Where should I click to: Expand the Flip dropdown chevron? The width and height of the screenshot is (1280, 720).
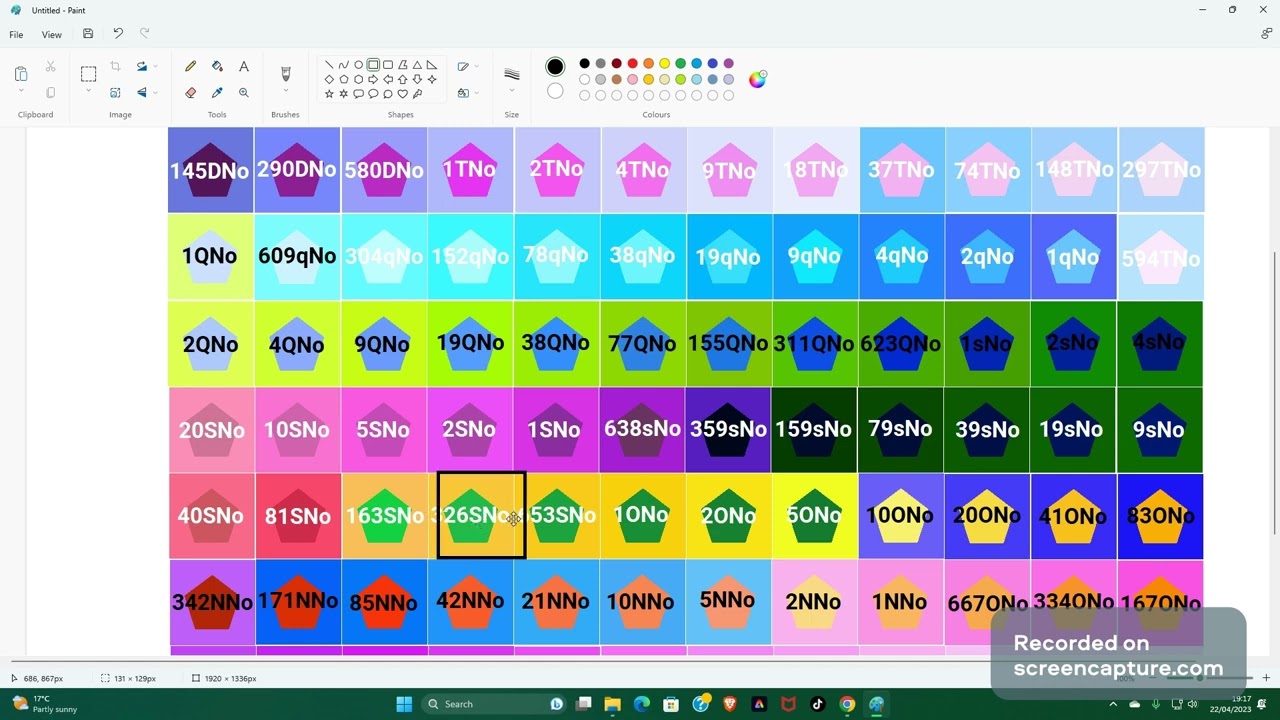click(x=155, y=93)
